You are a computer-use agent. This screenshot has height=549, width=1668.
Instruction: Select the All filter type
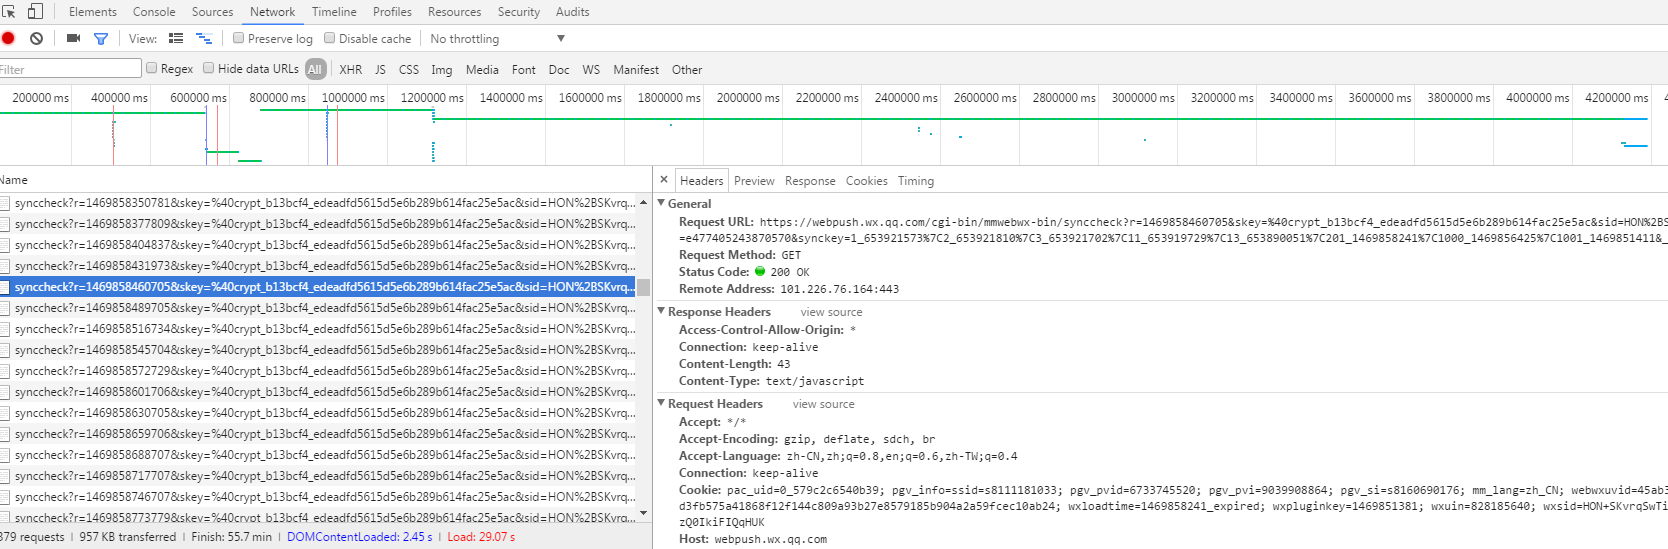(x=315, y=69)
